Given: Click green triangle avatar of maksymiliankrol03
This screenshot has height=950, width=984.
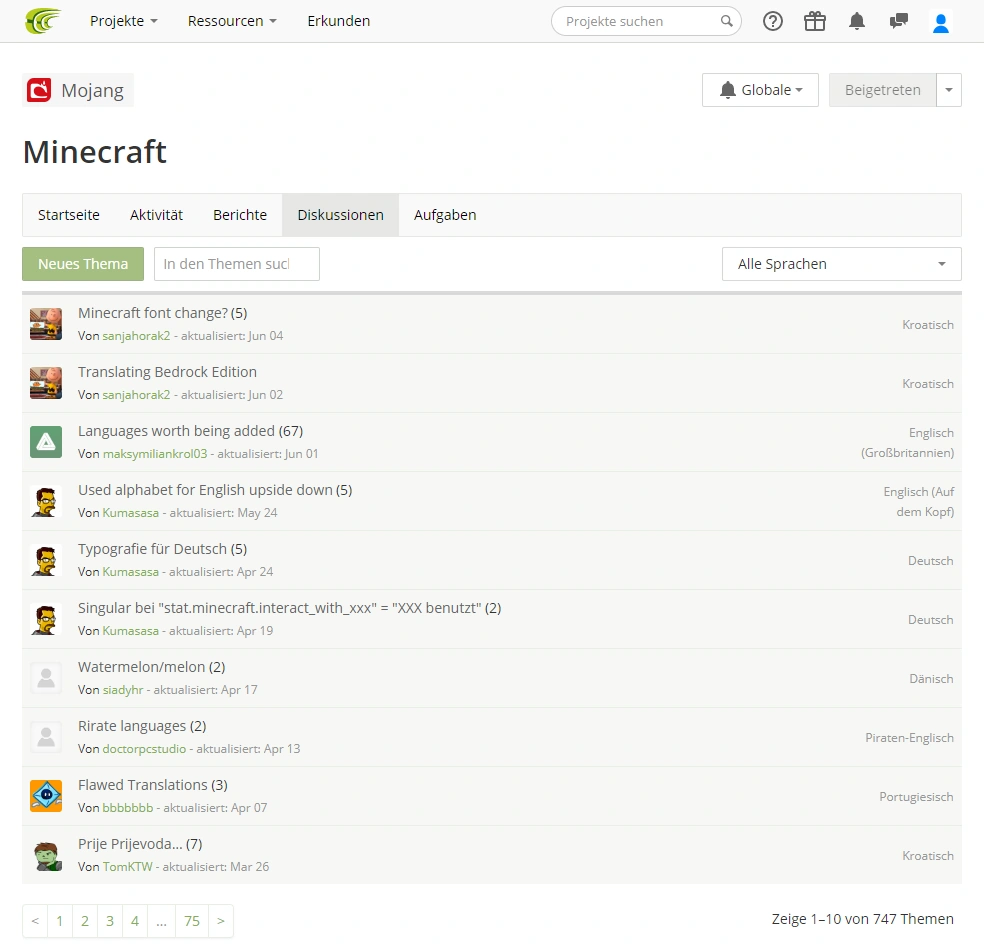Looking at the screenshot, I should coord(46,442).
